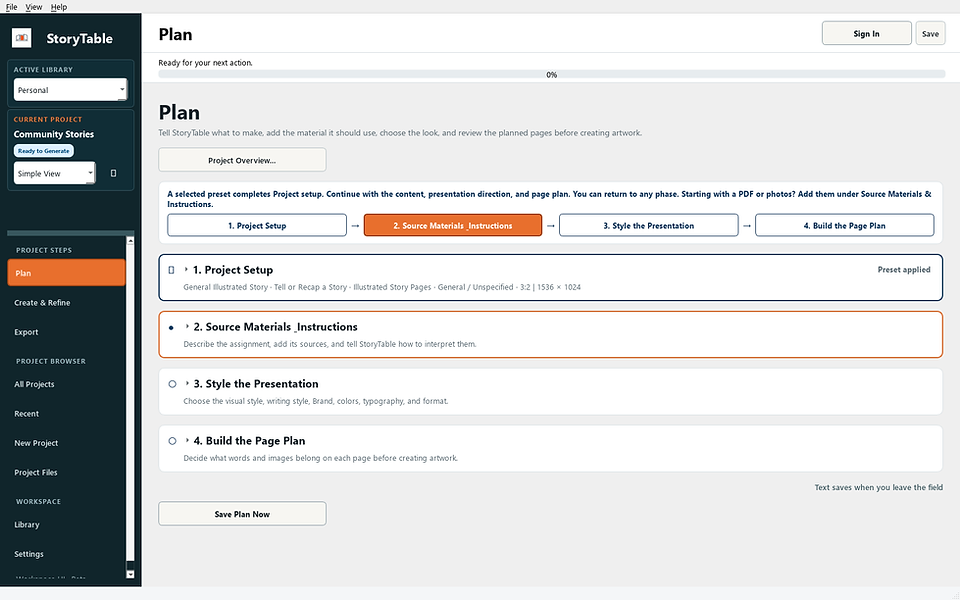Open Create & Refine step
The height and width of the screenshot is (600, 960).
click(66, 302)
